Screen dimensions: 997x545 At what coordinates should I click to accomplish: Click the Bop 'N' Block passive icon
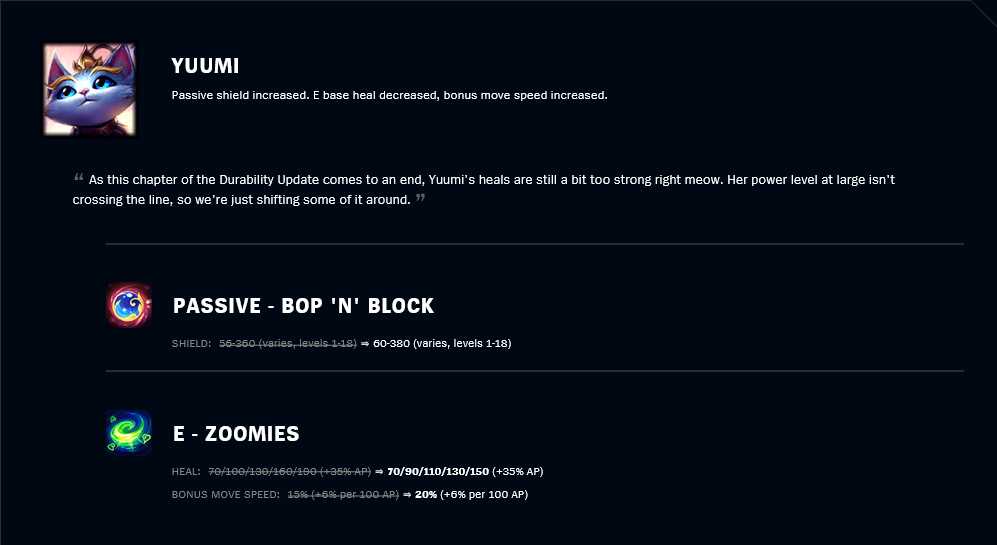pos(129,305)
